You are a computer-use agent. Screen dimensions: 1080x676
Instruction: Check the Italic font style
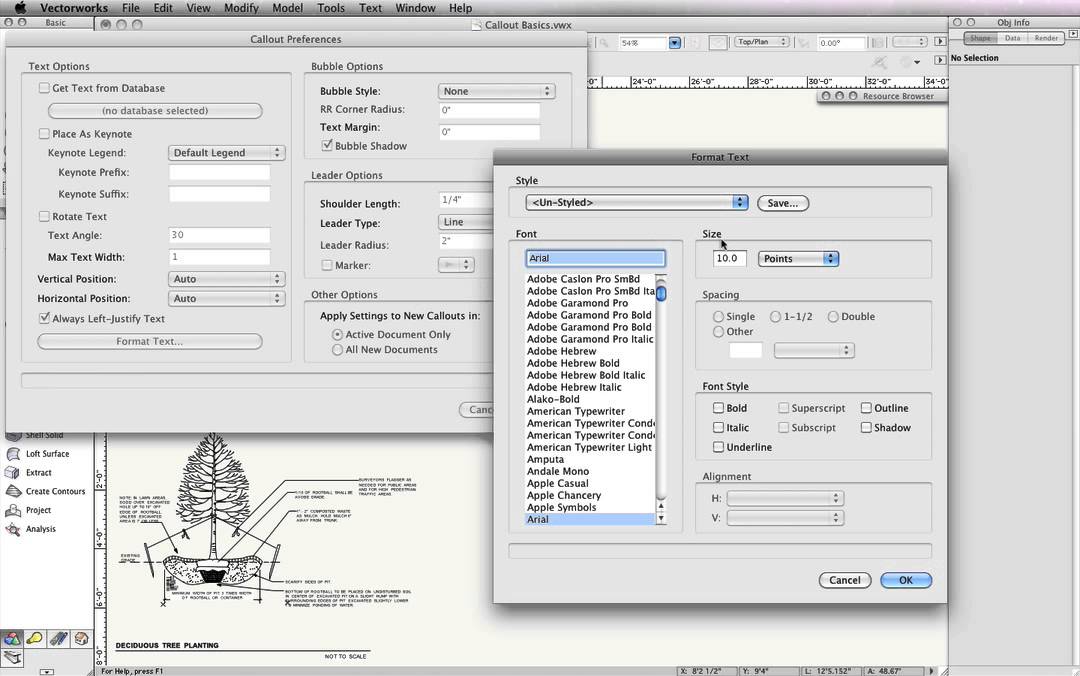[718, 427]
